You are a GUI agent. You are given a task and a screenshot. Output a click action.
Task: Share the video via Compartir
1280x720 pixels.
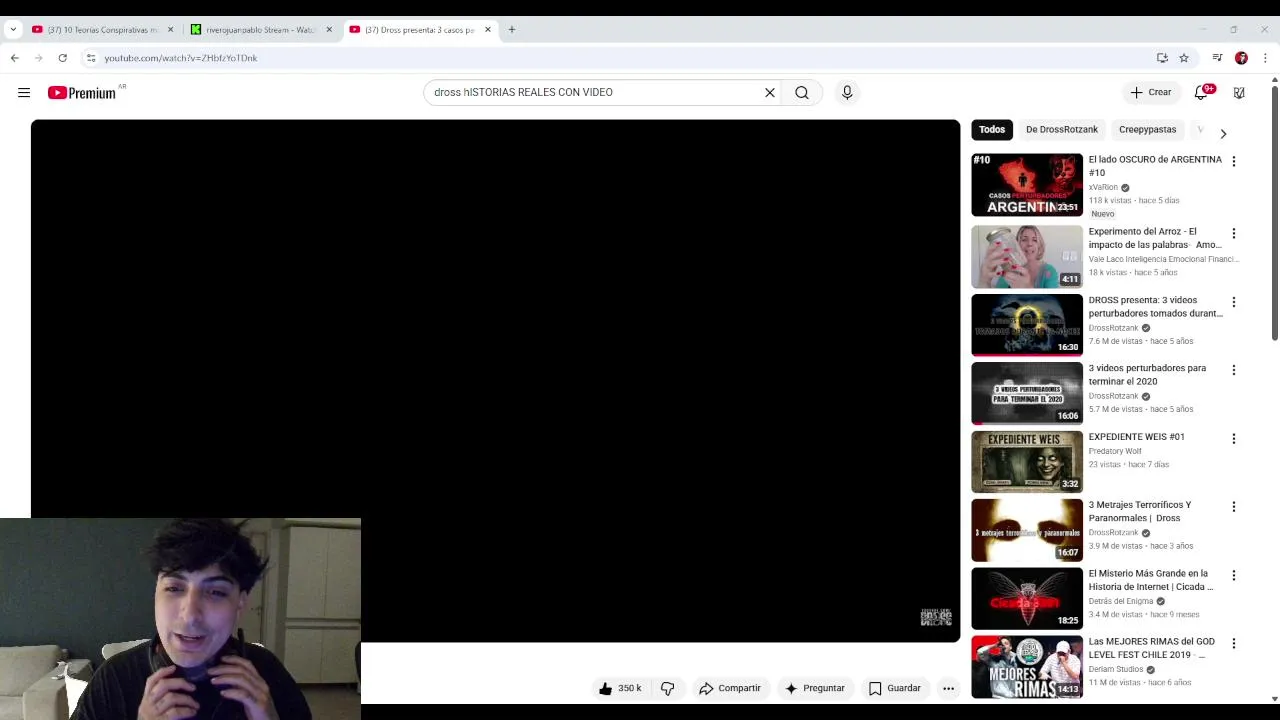coord(730,688)
